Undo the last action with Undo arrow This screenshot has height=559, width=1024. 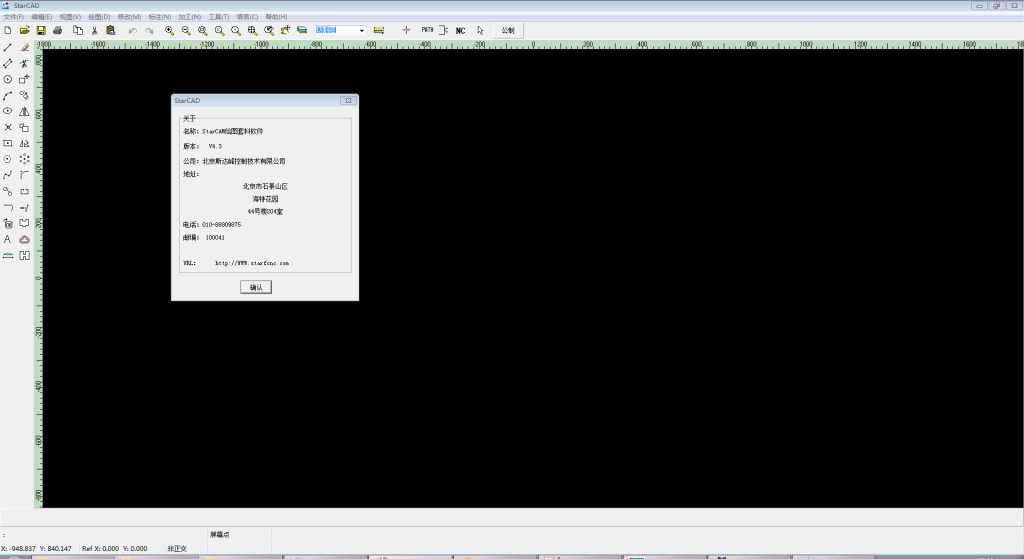pos(133,31)
